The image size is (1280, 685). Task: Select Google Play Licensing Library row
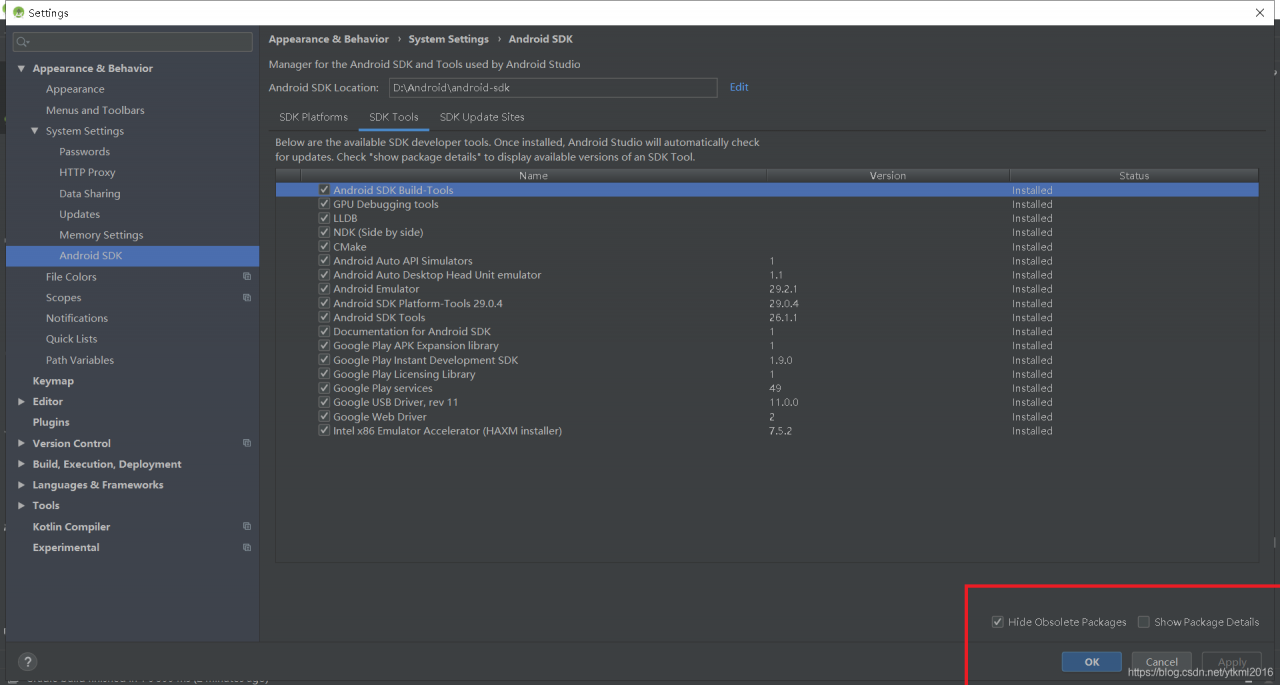tap(767, 374)
